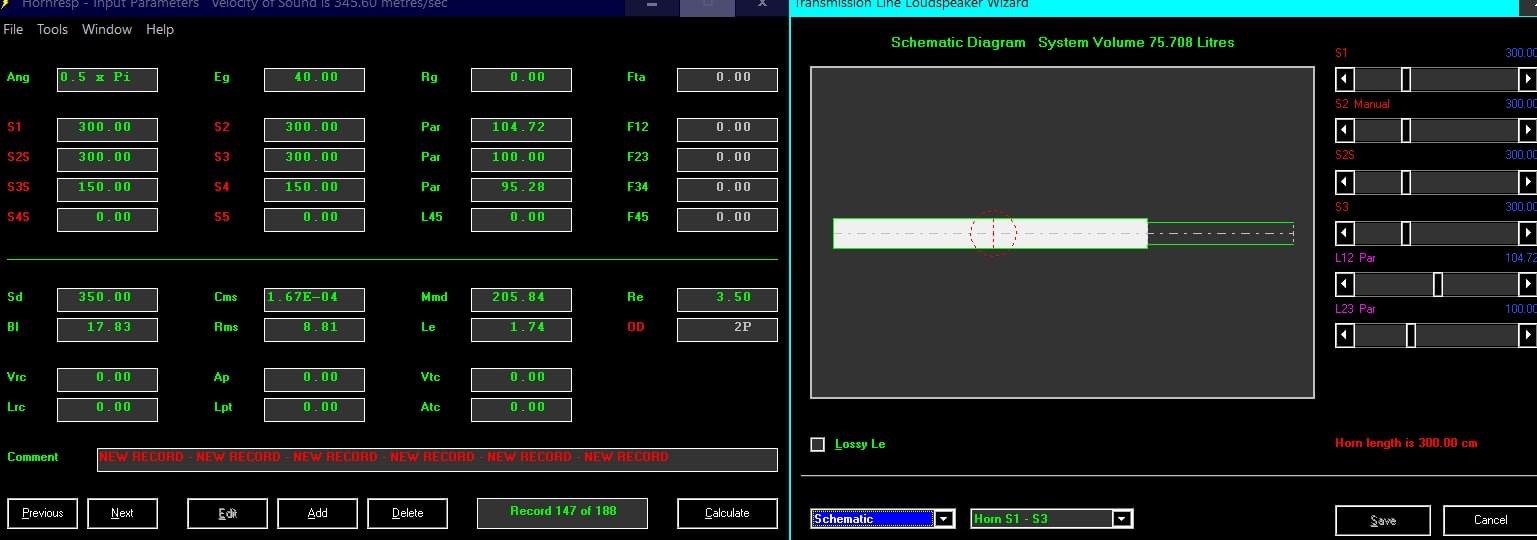Click the Bl input field

(107, 329)
